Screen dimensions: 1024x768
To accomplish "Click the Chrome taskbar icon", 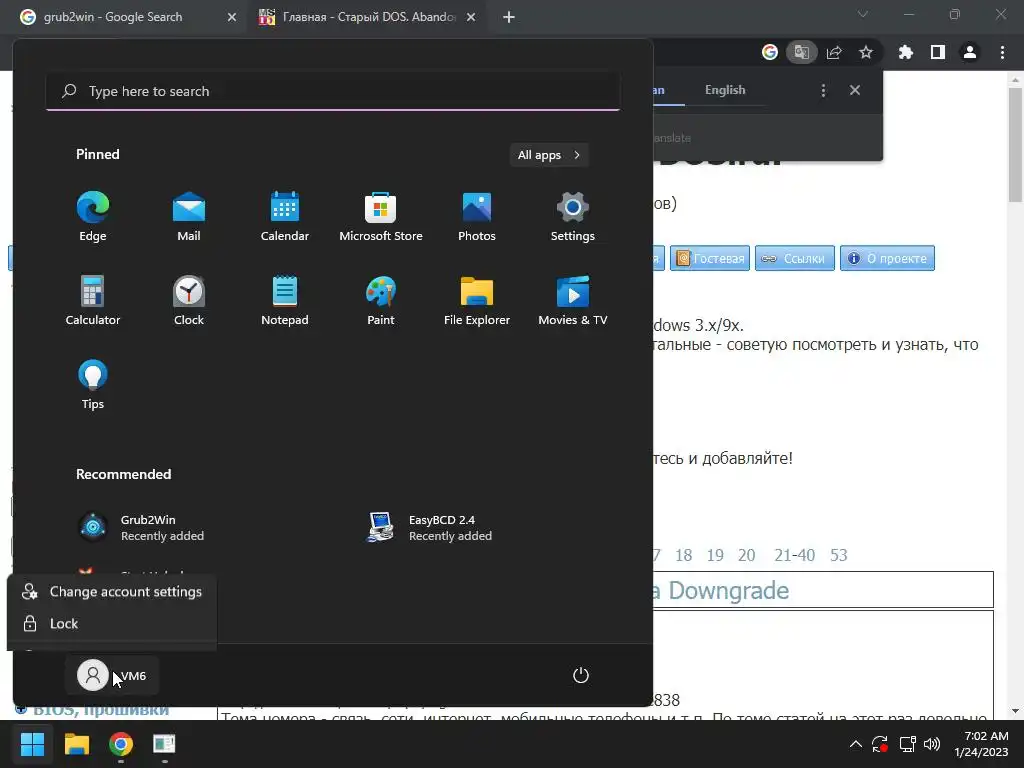I will [121, 744].
